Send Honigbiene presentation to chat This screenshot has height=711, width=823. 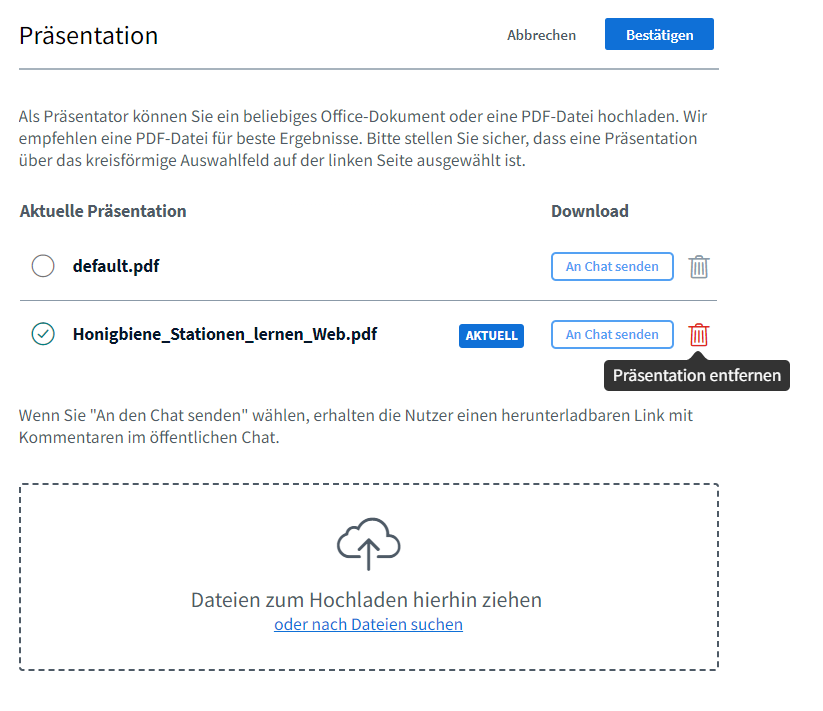612,335
